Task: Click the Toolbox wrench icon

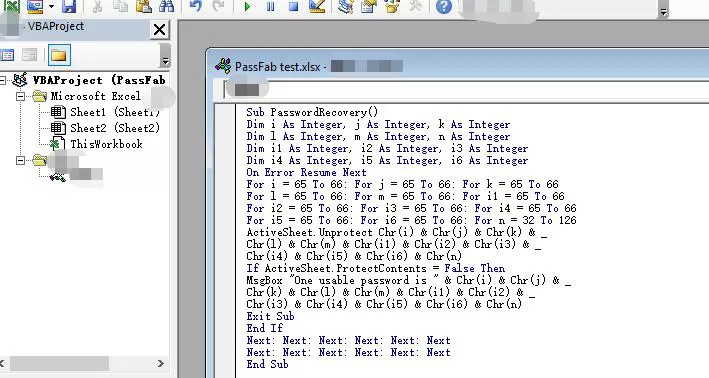Action: [415, 6]
